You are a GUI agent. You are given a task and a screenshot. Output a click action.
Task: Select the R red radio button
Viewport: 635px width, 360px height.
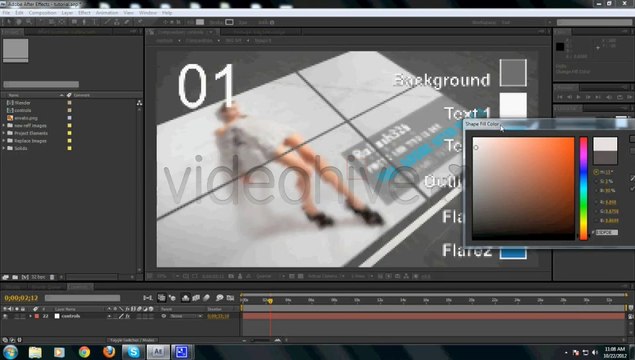point(596,202)
